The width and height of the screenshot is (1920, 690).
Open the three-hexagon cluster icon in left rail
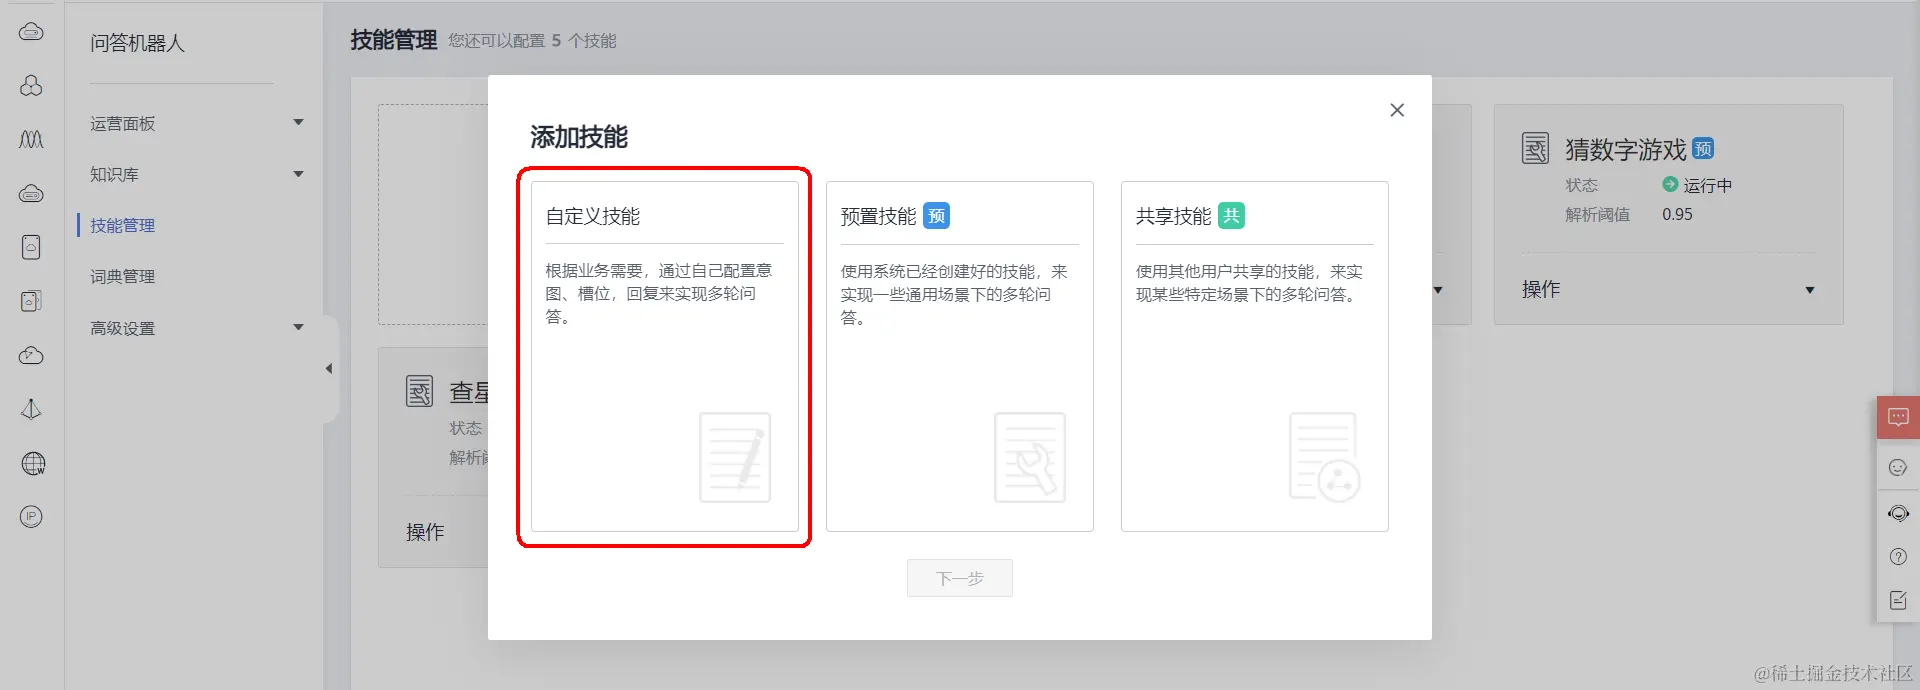point(31,86)
